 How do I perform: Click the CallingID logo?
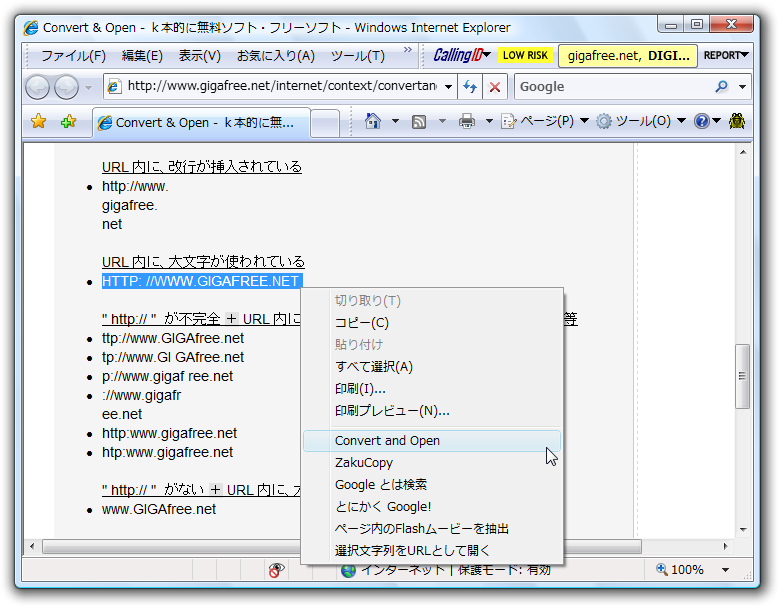pyautogui.click(x=458, y=55)
